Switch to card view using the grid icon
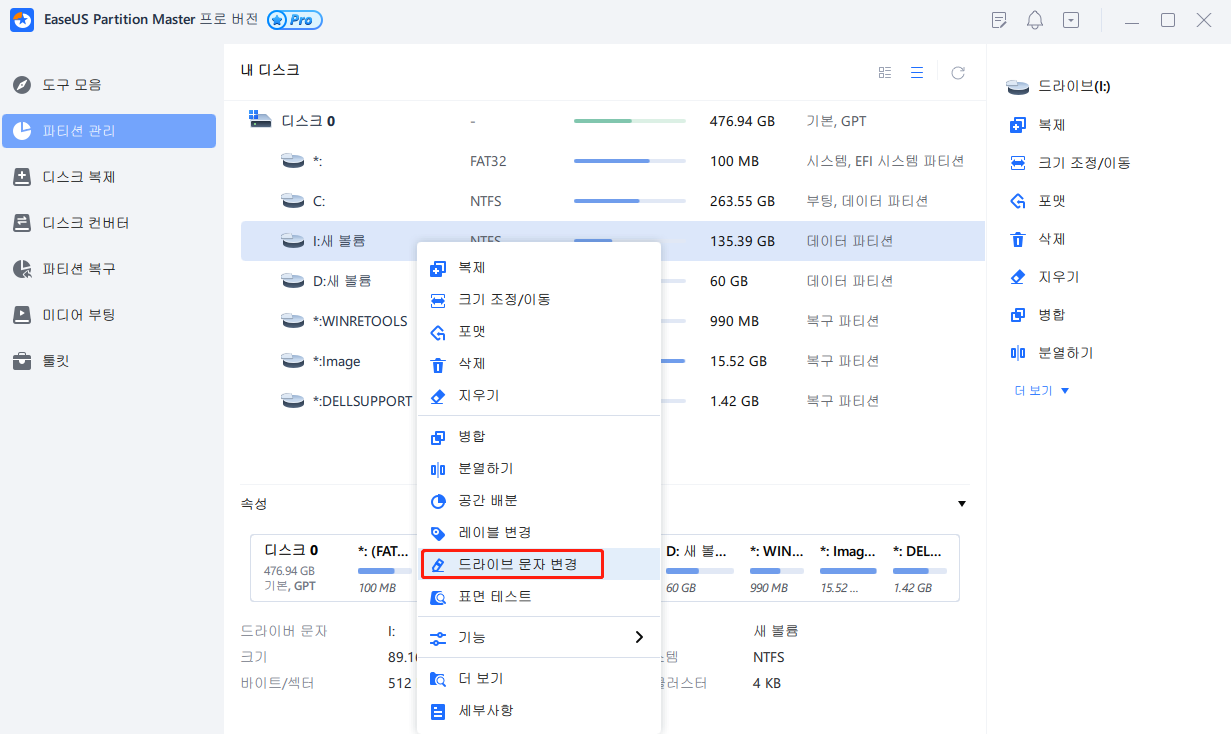The image size is (1231, 734). point(884,72)
